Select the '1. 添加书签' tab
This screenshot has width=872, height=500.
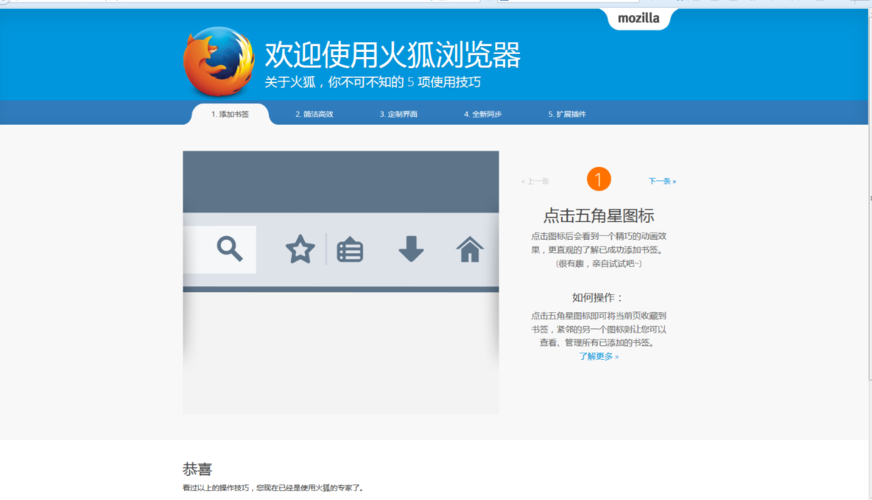[230, 114]
